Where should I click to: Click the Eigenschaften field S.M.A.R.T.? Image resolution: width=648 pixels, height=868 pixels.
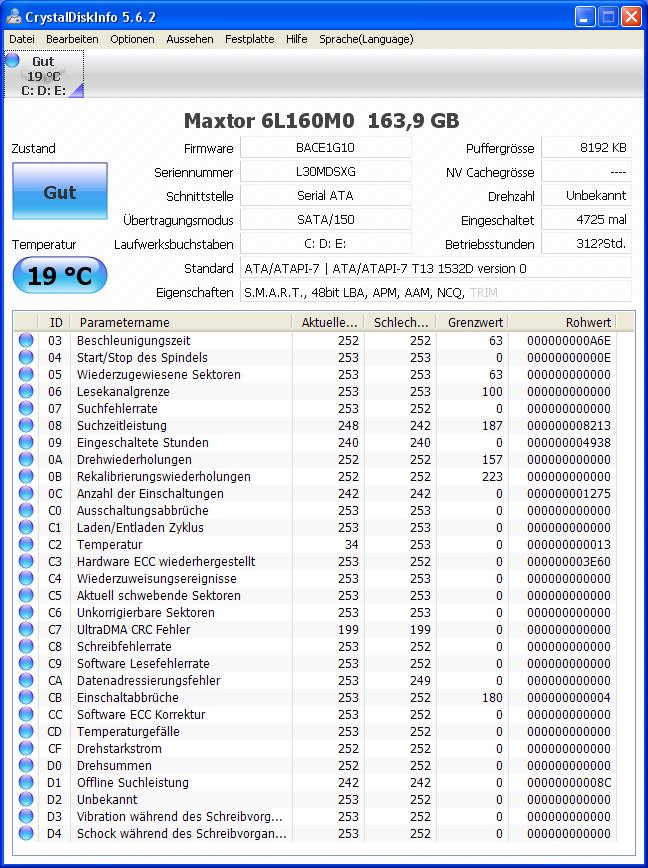pyautogui.click(x=436, y=292)
